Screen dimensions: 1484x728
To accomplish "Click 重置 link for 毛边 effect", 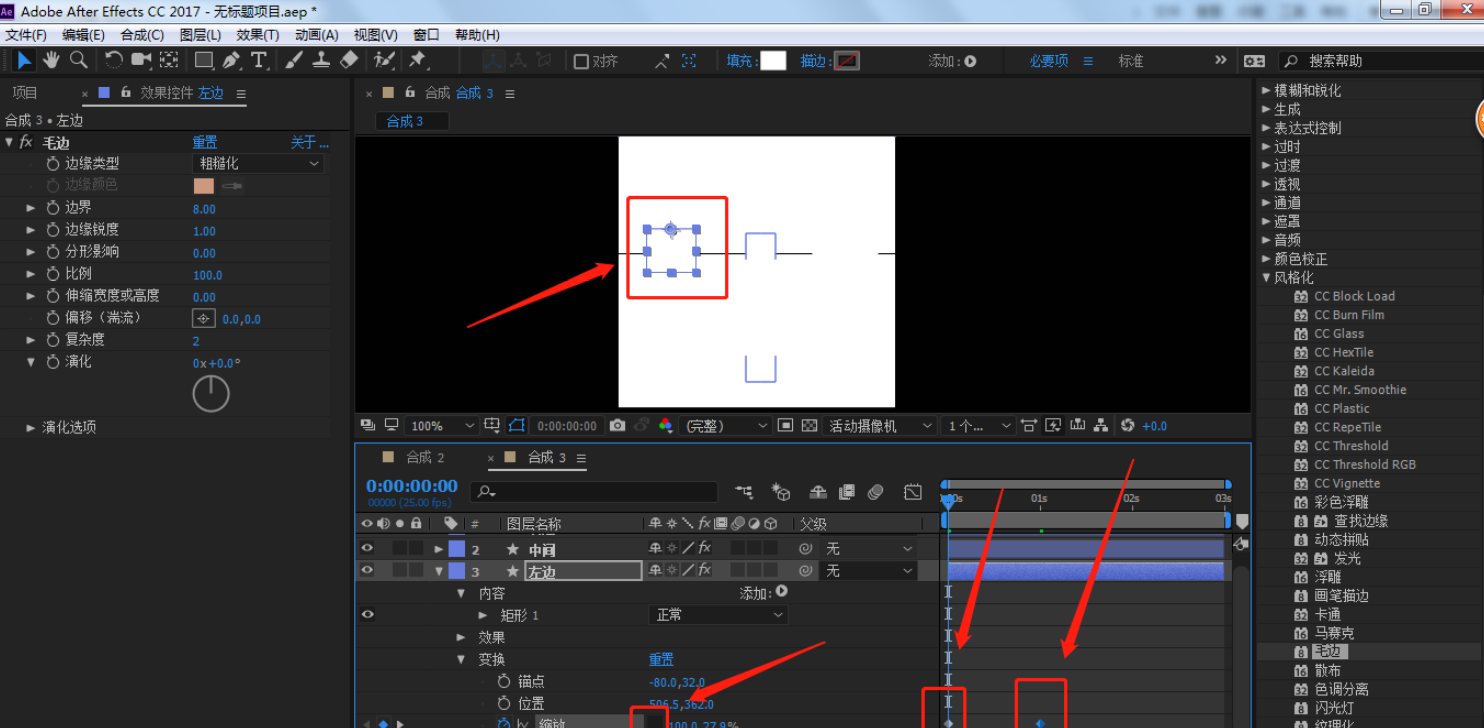I will 205,143.
